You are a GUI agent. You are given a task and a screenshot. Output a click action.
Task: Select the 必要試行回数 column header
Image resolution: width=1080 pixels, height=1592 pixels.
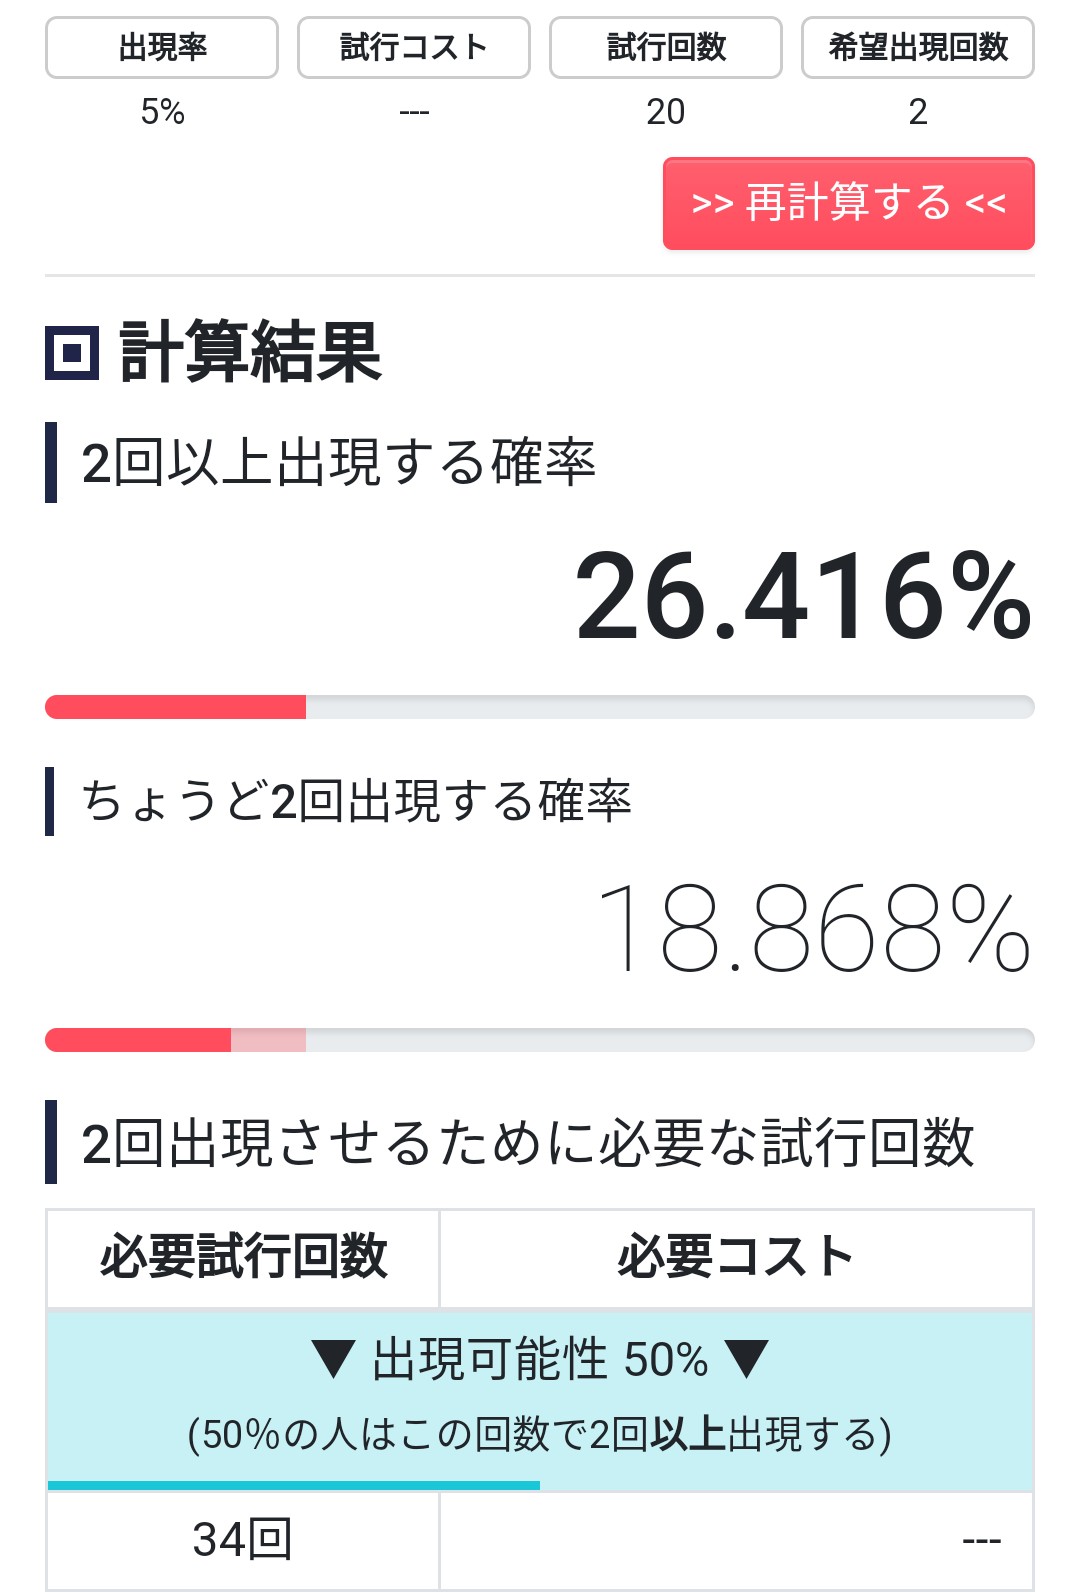pyautogui.click(x=243, y=1257)
